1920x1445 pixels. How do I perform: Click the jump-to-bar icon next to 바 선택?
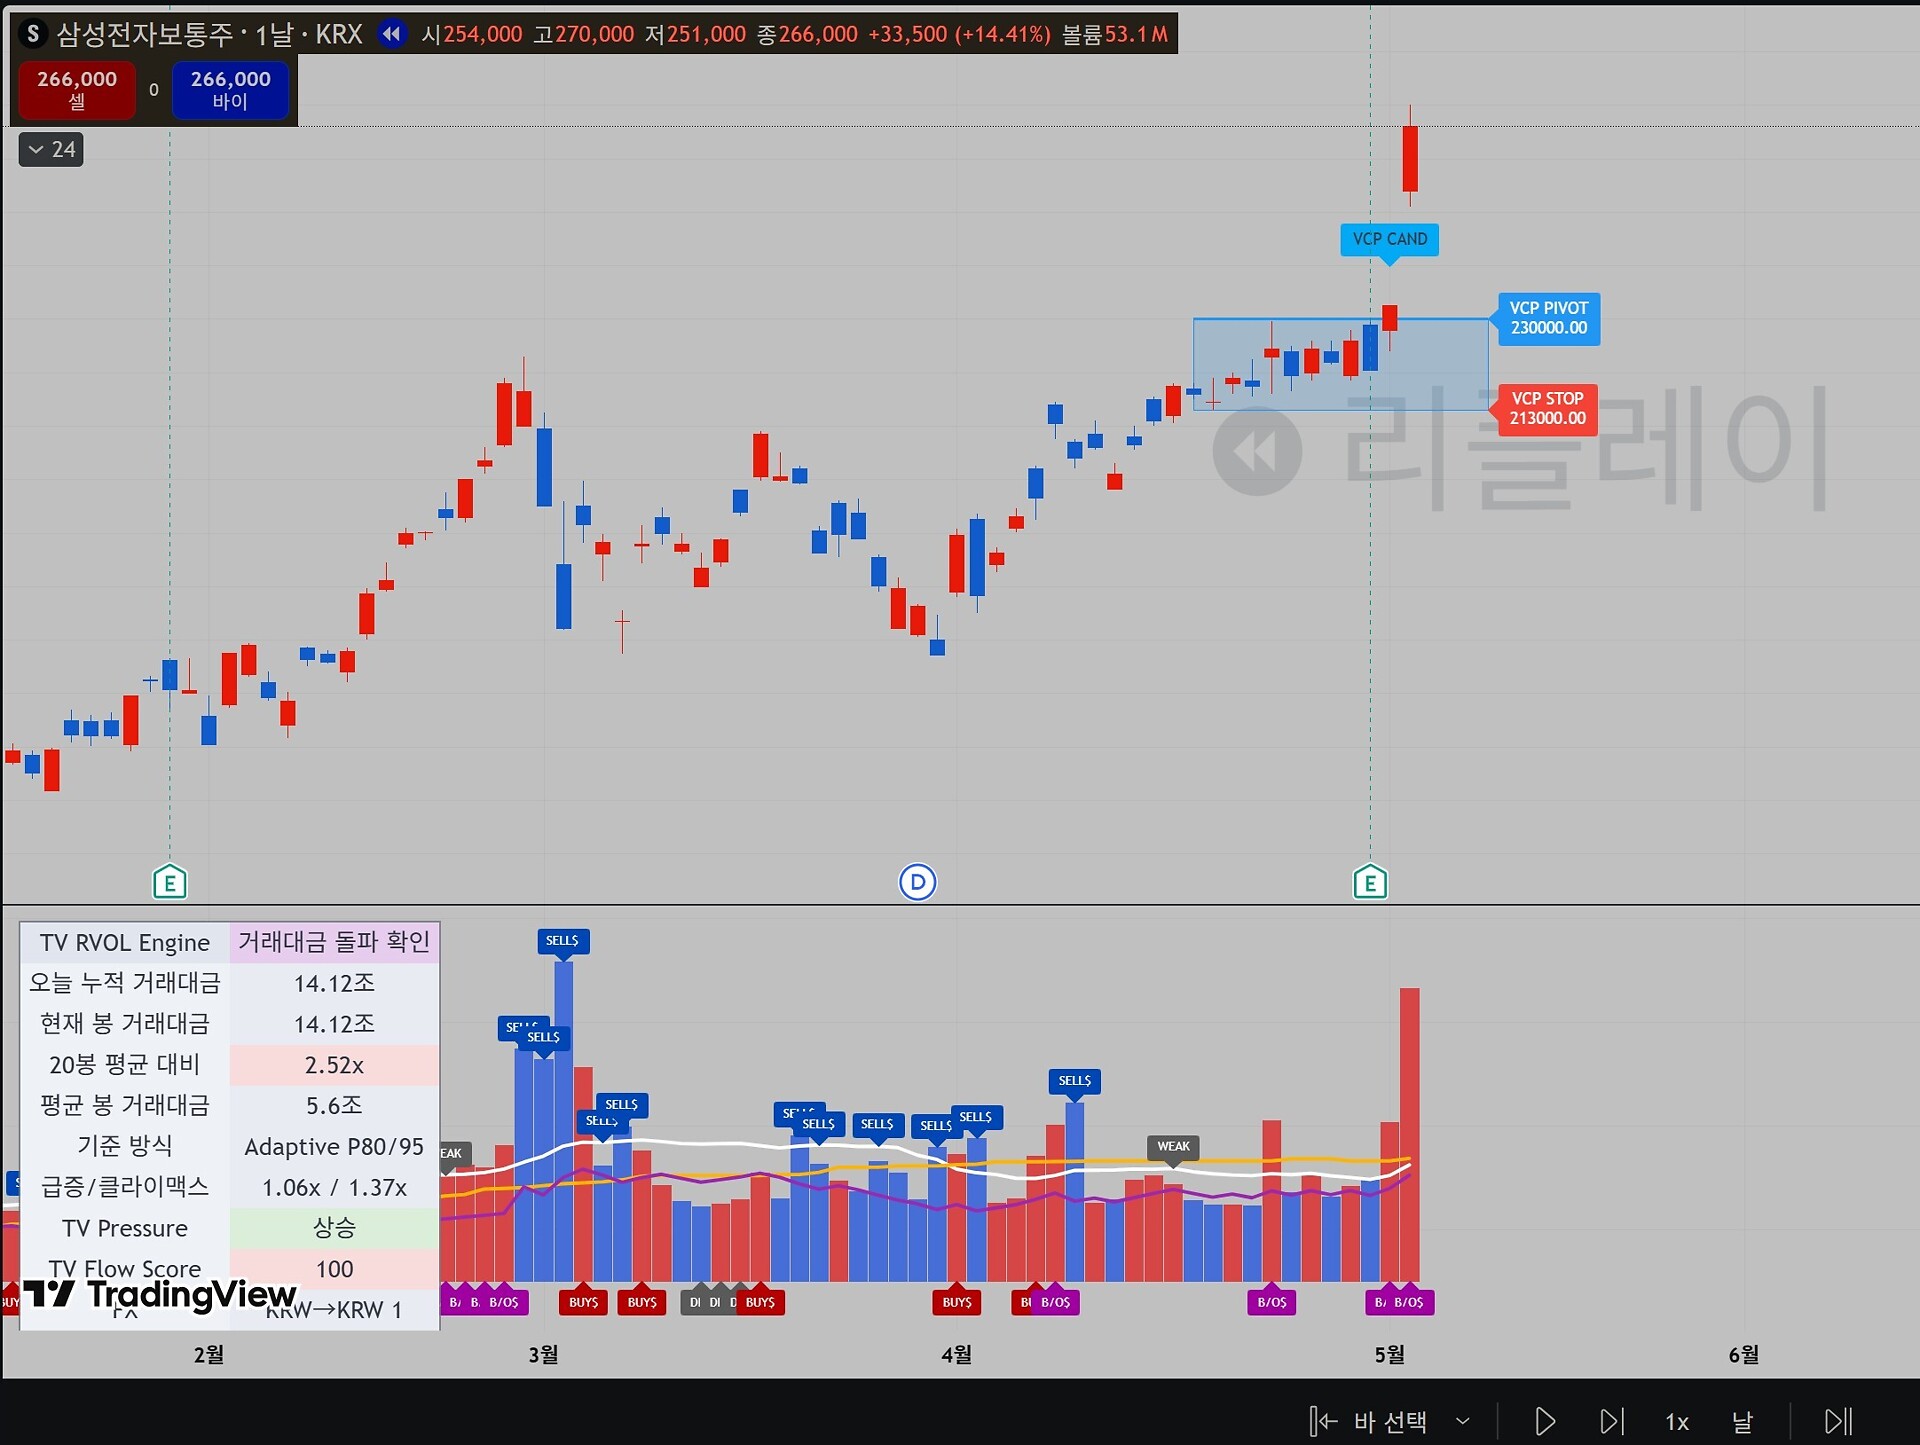click(x=1323, y=1421)
